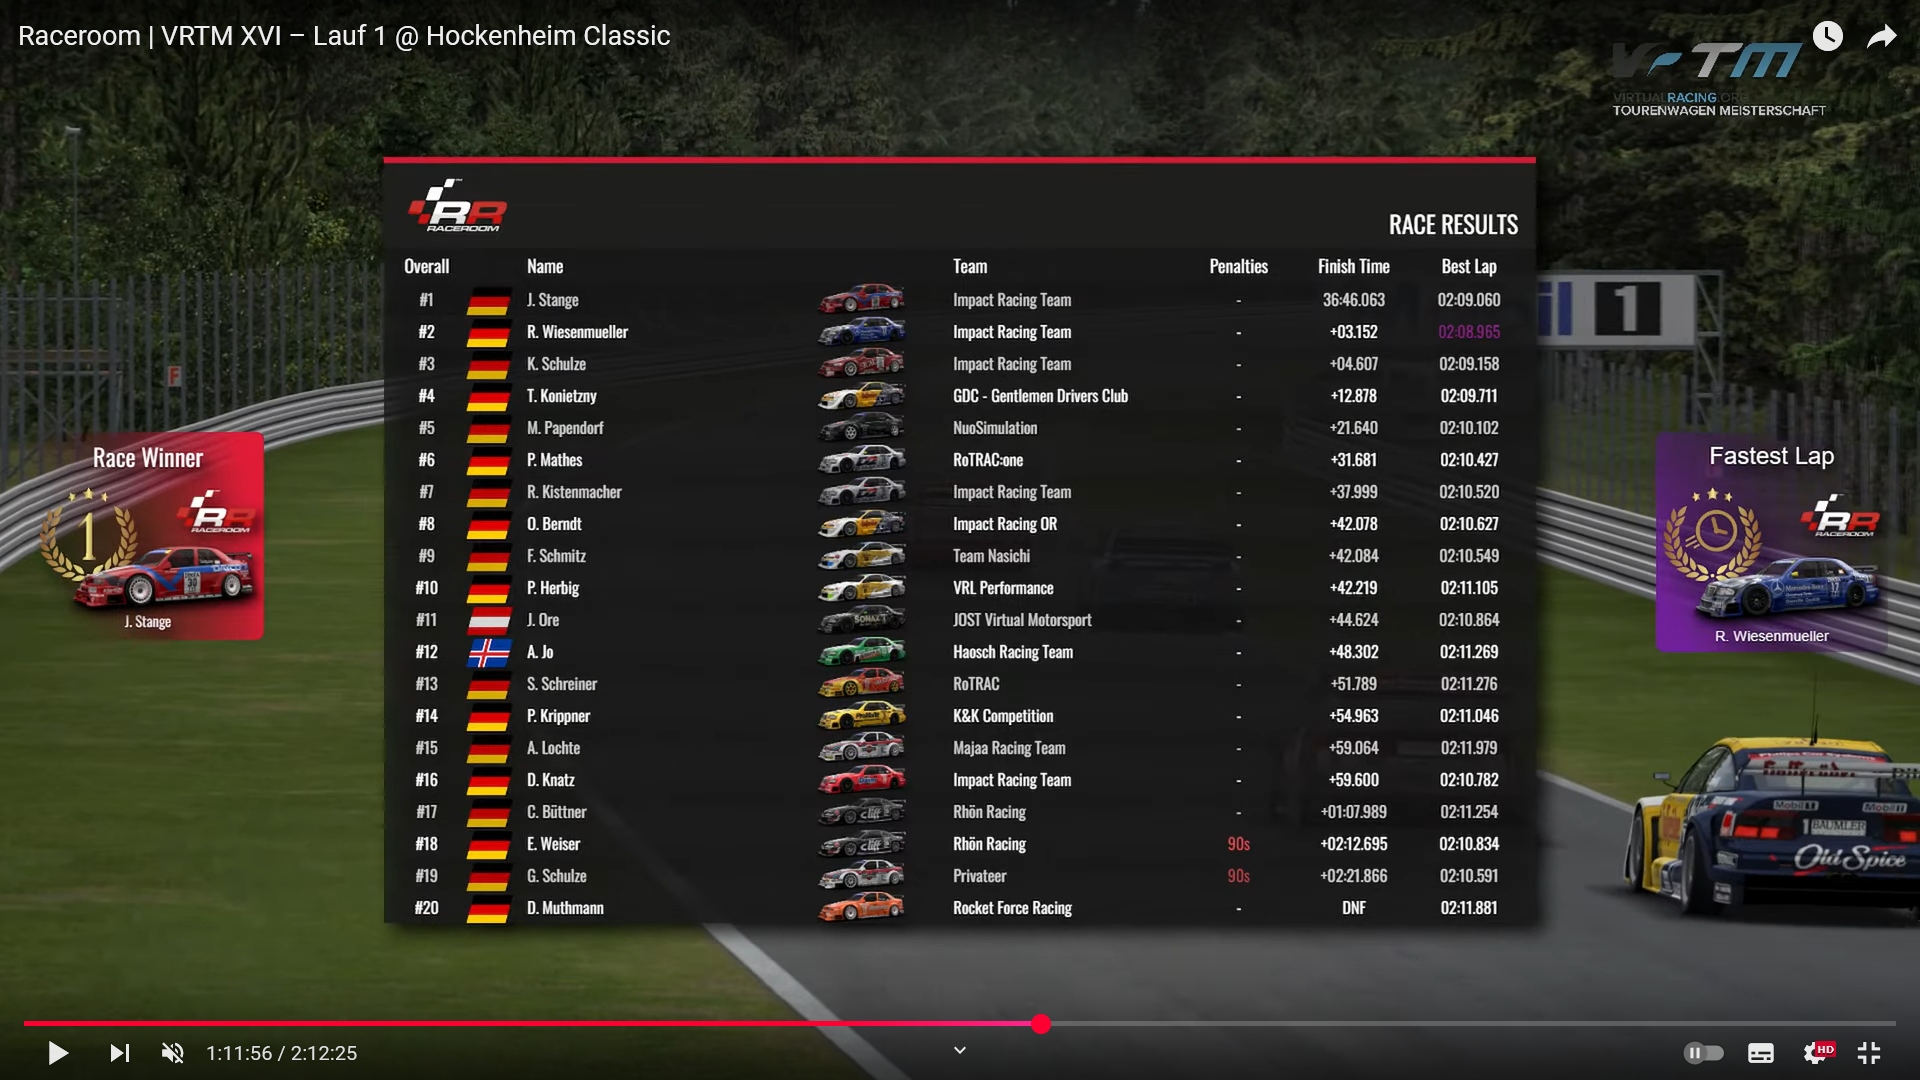Toggle subtitles/closed captions
The height and width of the screenshot is (1080, 1920).
click(1760, 1053)
